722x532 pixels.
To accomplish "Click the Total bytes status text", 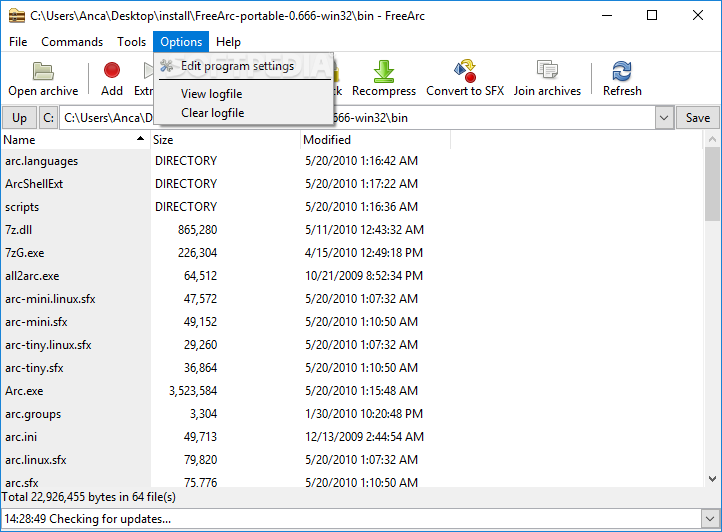I will 89,497.
